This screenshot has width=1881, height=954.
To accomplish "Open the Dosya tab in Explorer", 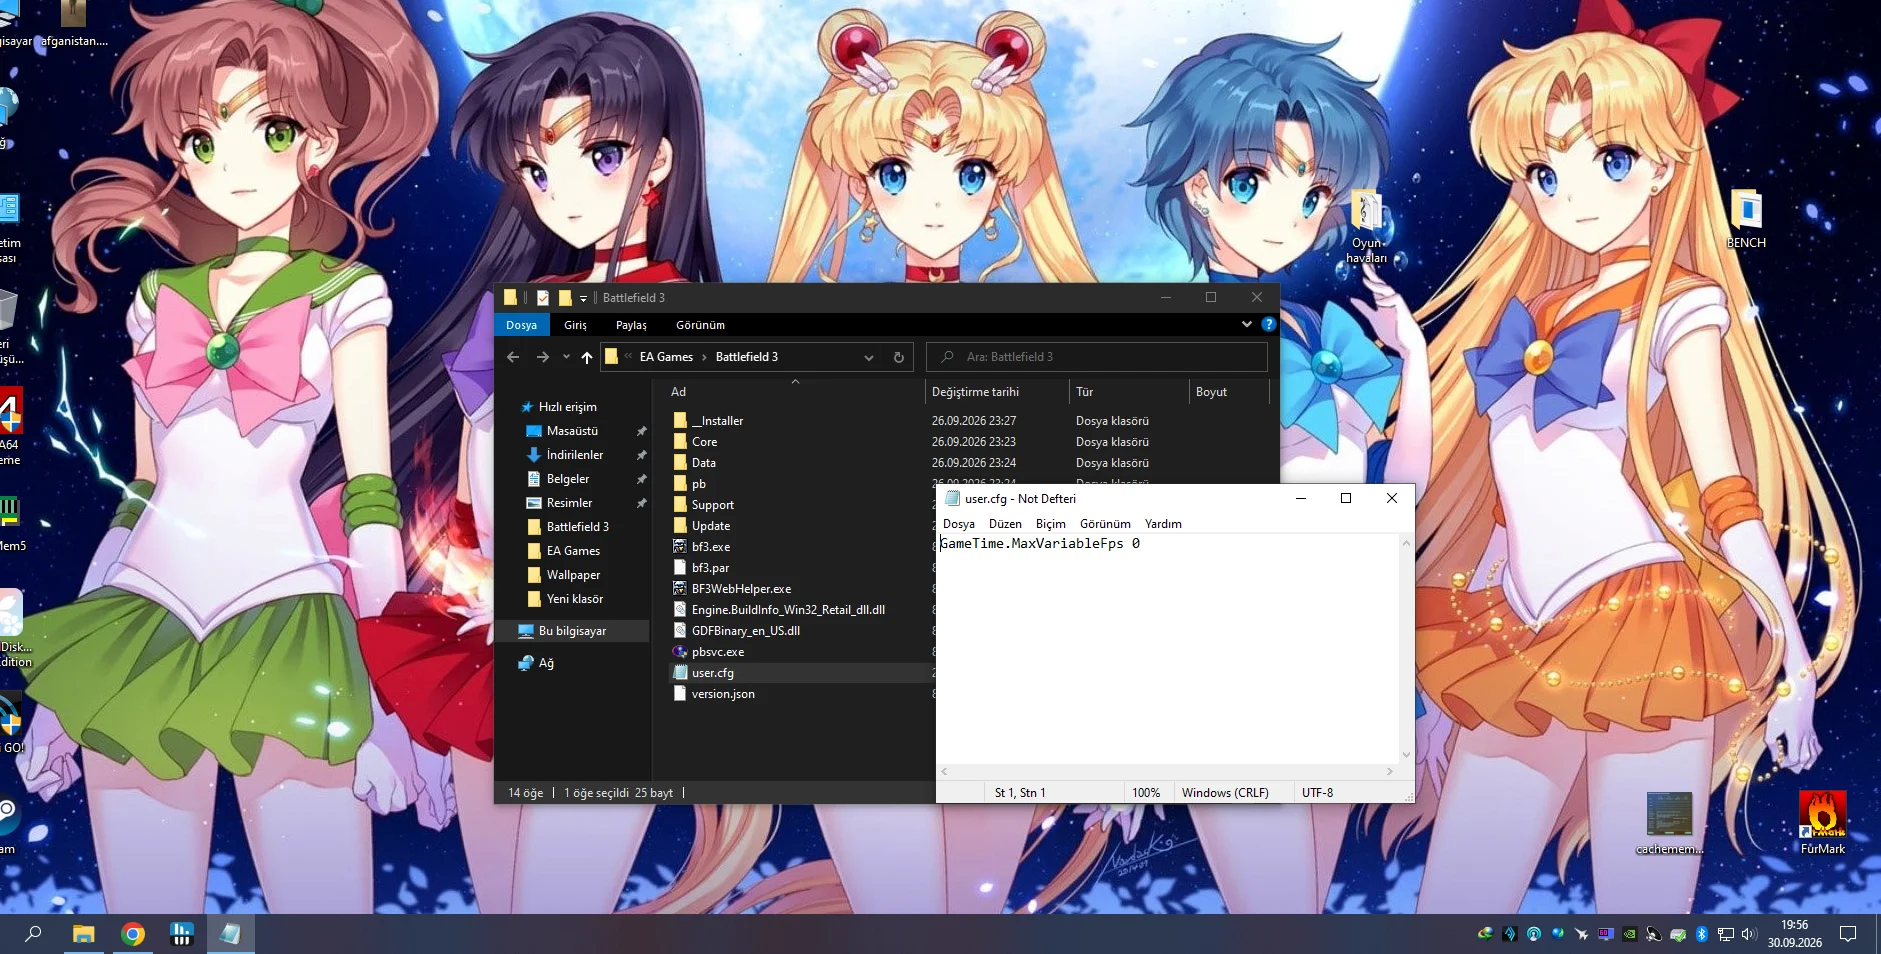I will [x=521, y=325].
